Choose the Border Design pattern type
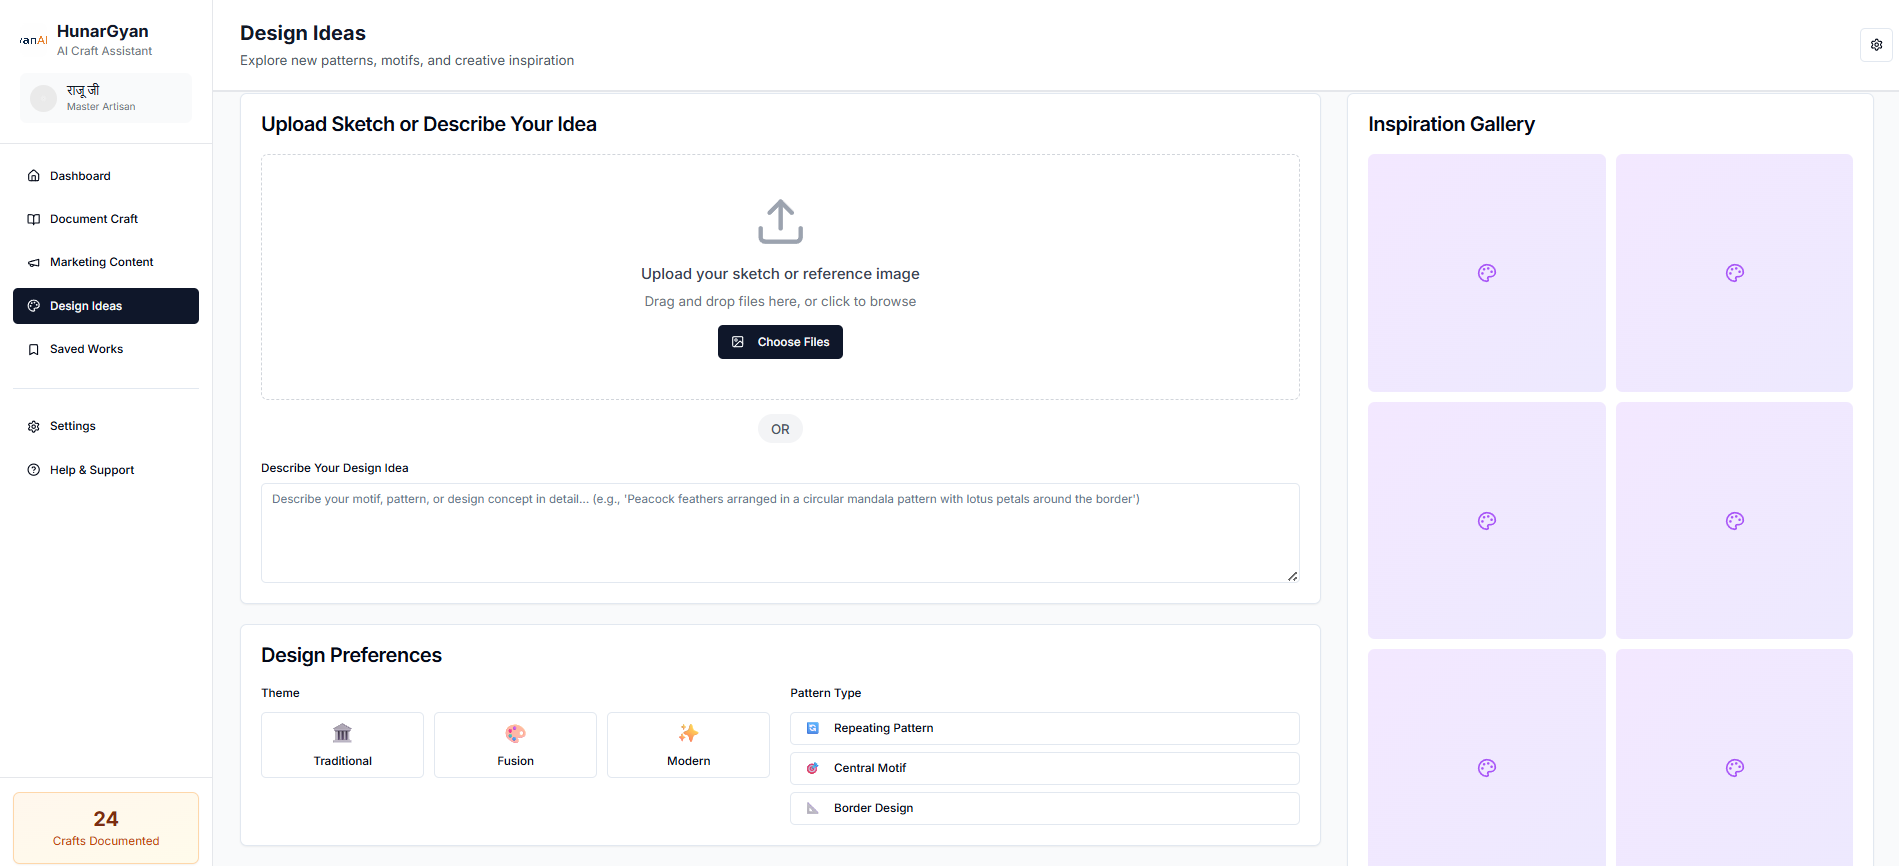This screenshot has height=866, width=1899. pyautogui.click(x=1045, y=808)
